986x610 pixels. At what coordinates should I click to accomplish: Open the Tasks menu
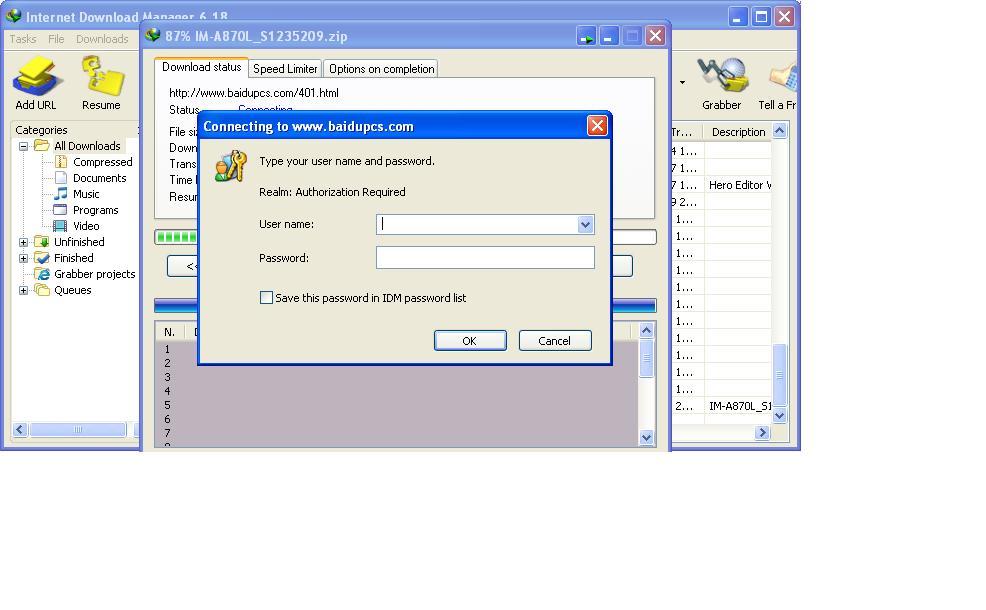[23, 39]
